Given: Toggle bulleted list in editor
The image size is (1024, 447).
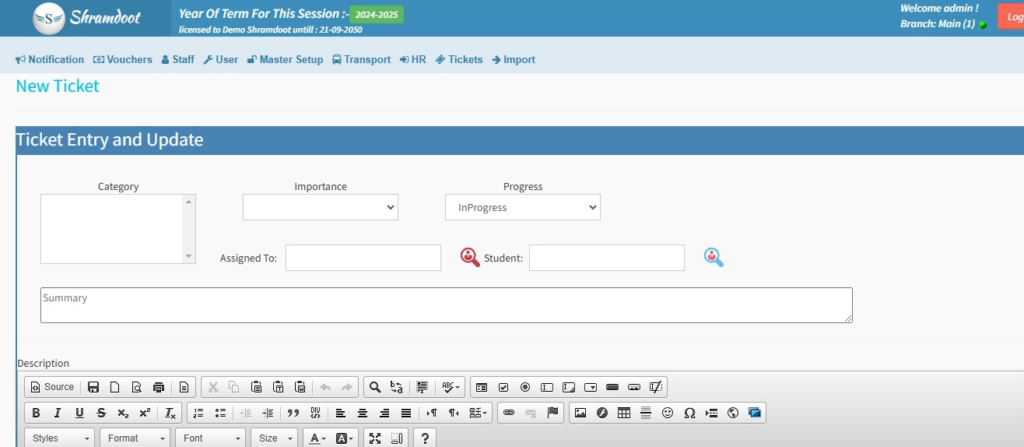Looking at the screenshot, I should point(220,413).
